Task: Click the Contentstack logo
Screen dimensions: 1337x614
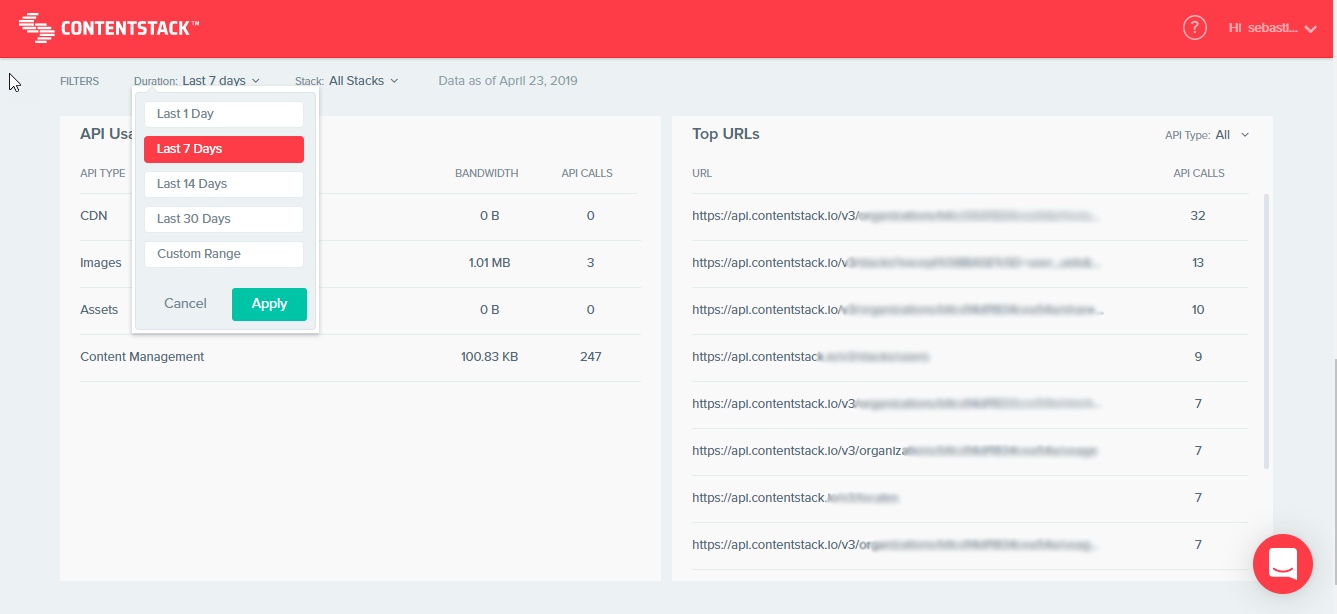Action: click(109, 28)
